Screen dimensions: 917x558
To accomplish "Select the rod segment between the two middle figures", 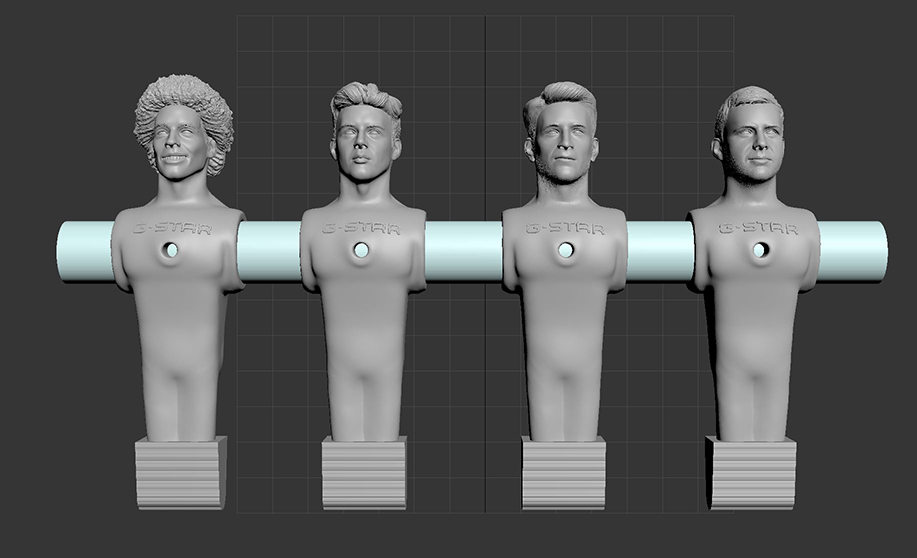I will pyautogui.click(x=463, y=251).
